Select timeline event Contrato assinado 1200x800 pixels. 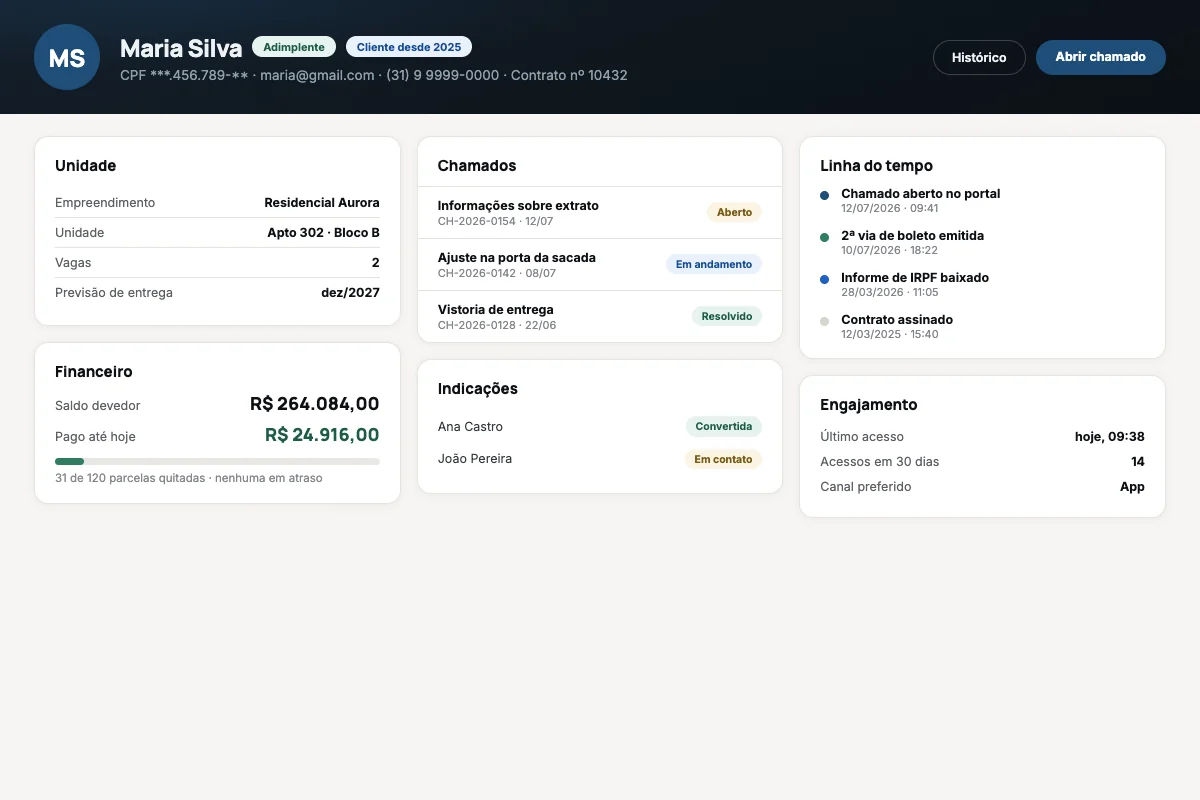(x=897, y=320)
